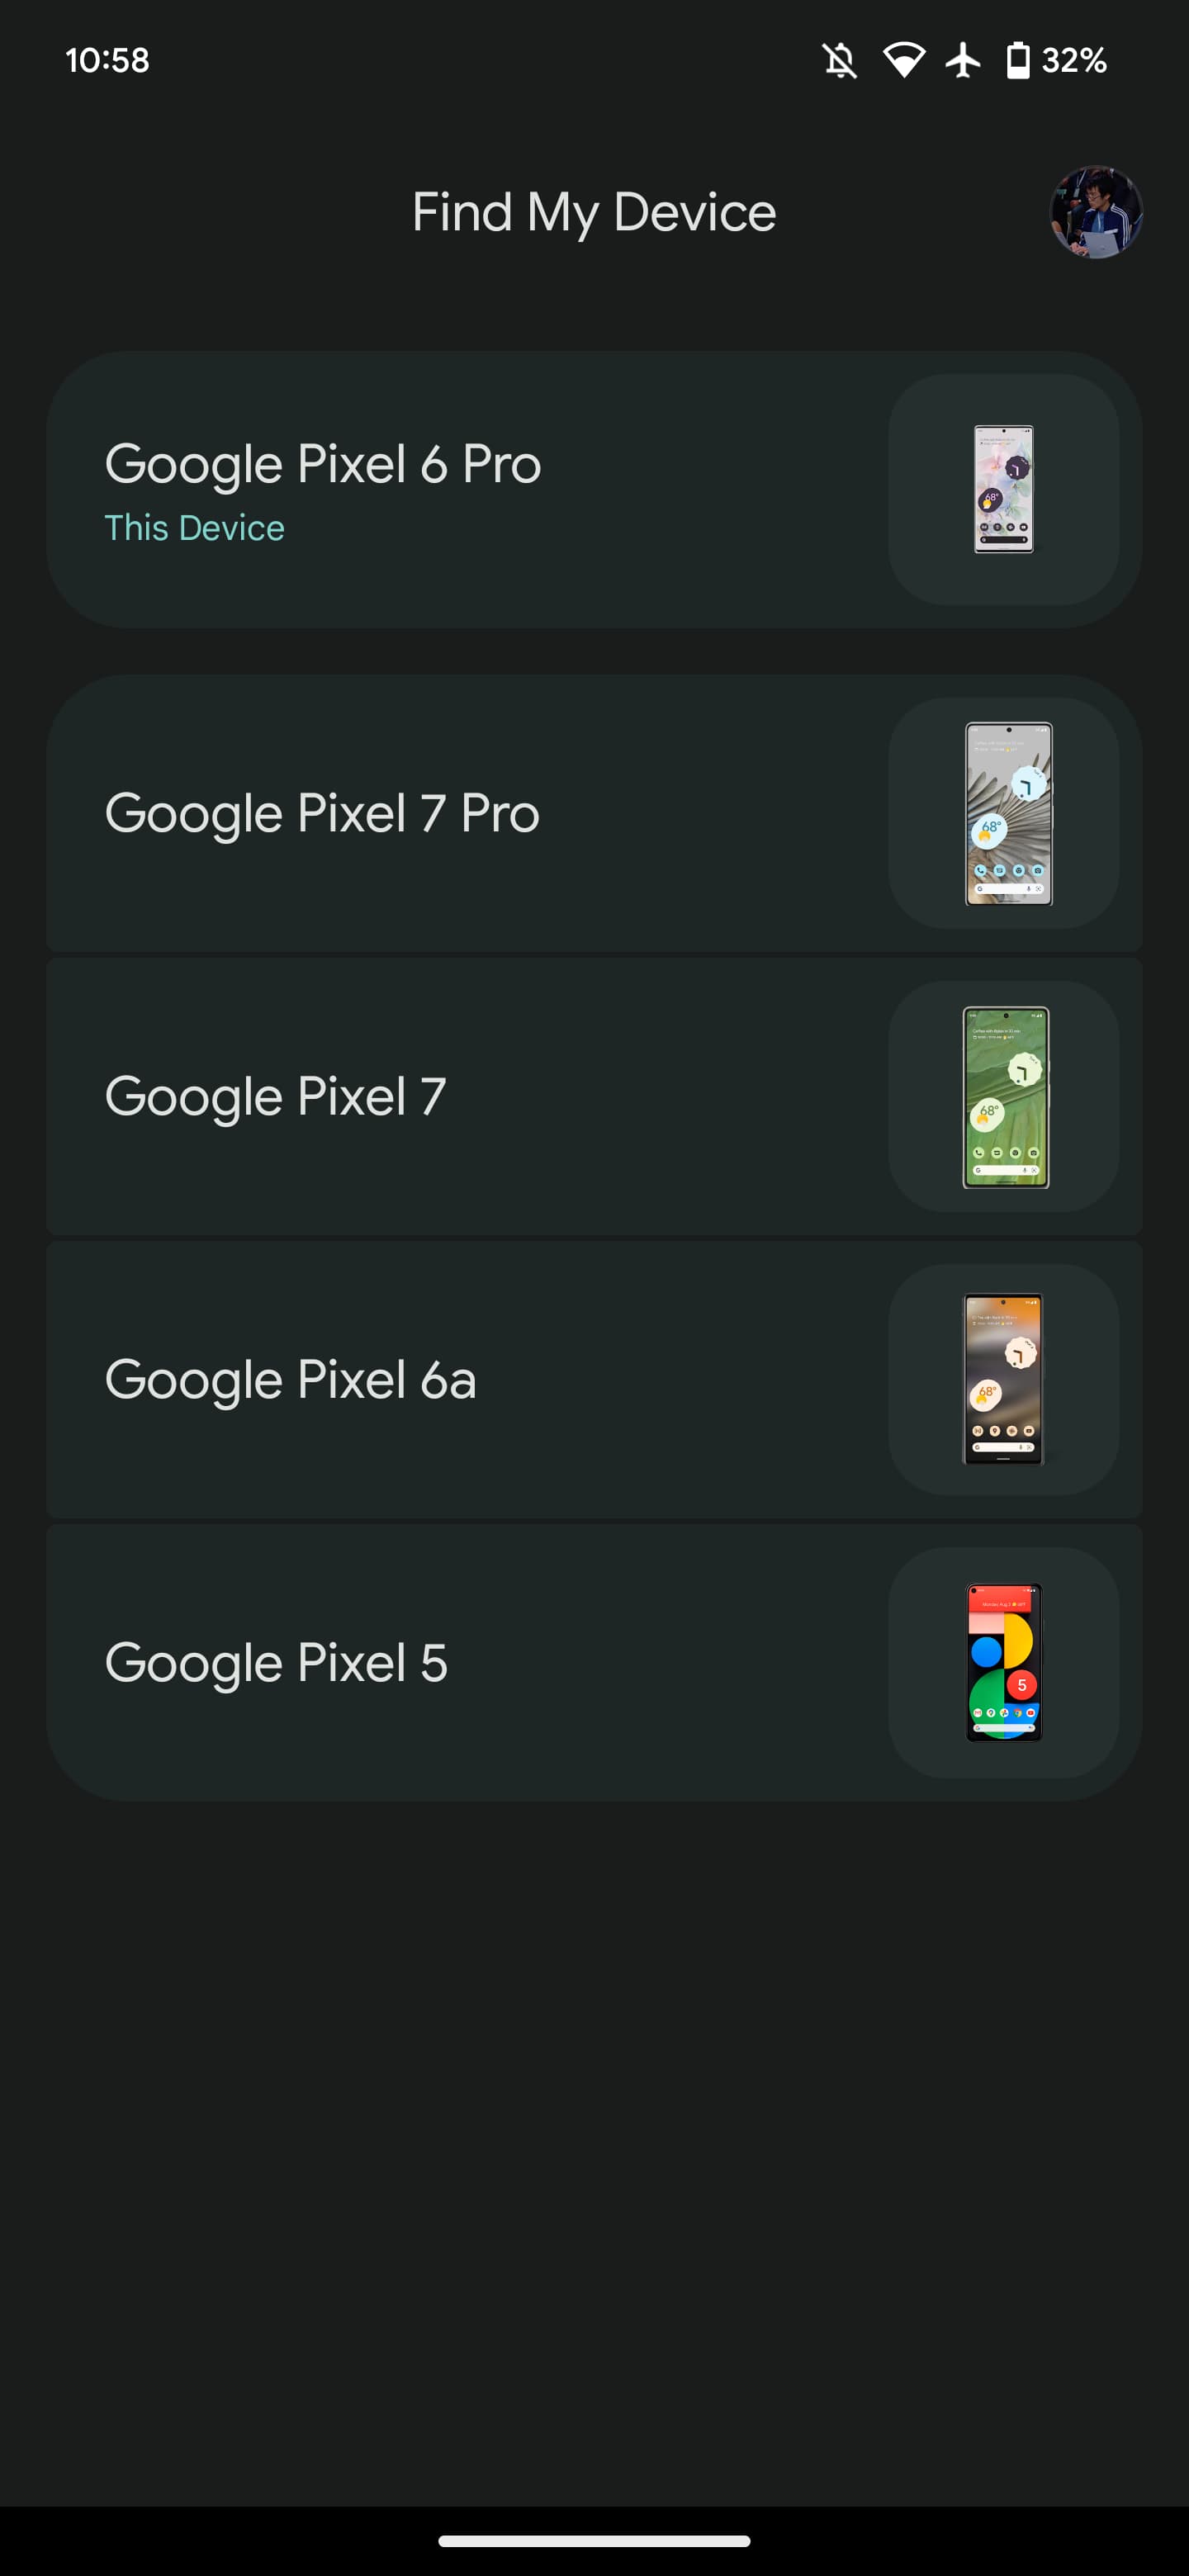
Task: Locate the Google Pixel 5 device
Action: (276, 1662)
